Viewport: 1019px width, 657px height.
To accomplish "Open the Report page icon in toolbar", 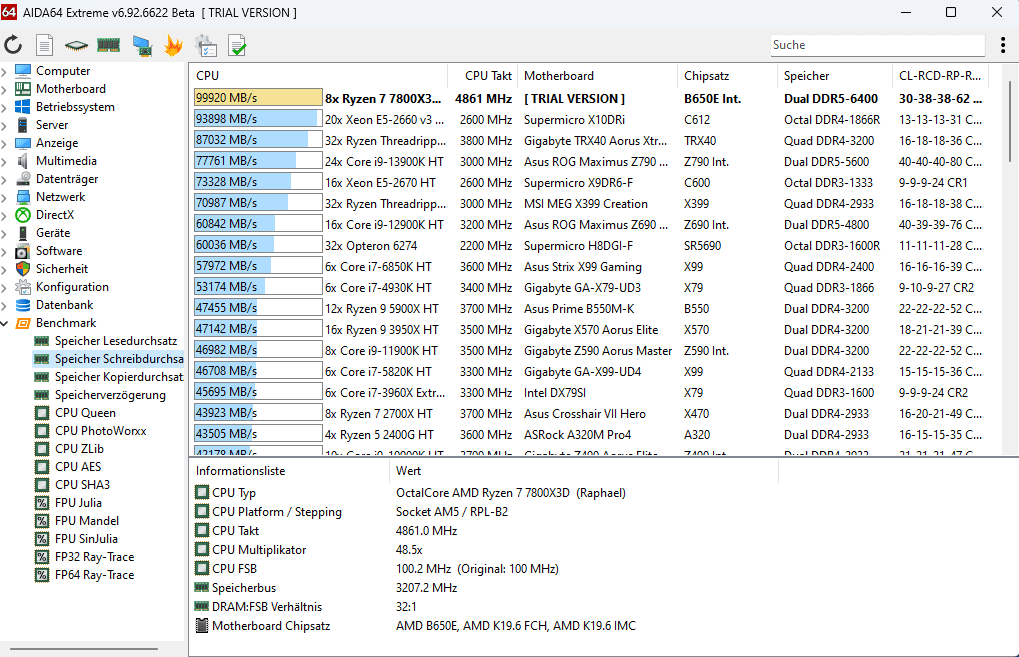I will point(44,45).
